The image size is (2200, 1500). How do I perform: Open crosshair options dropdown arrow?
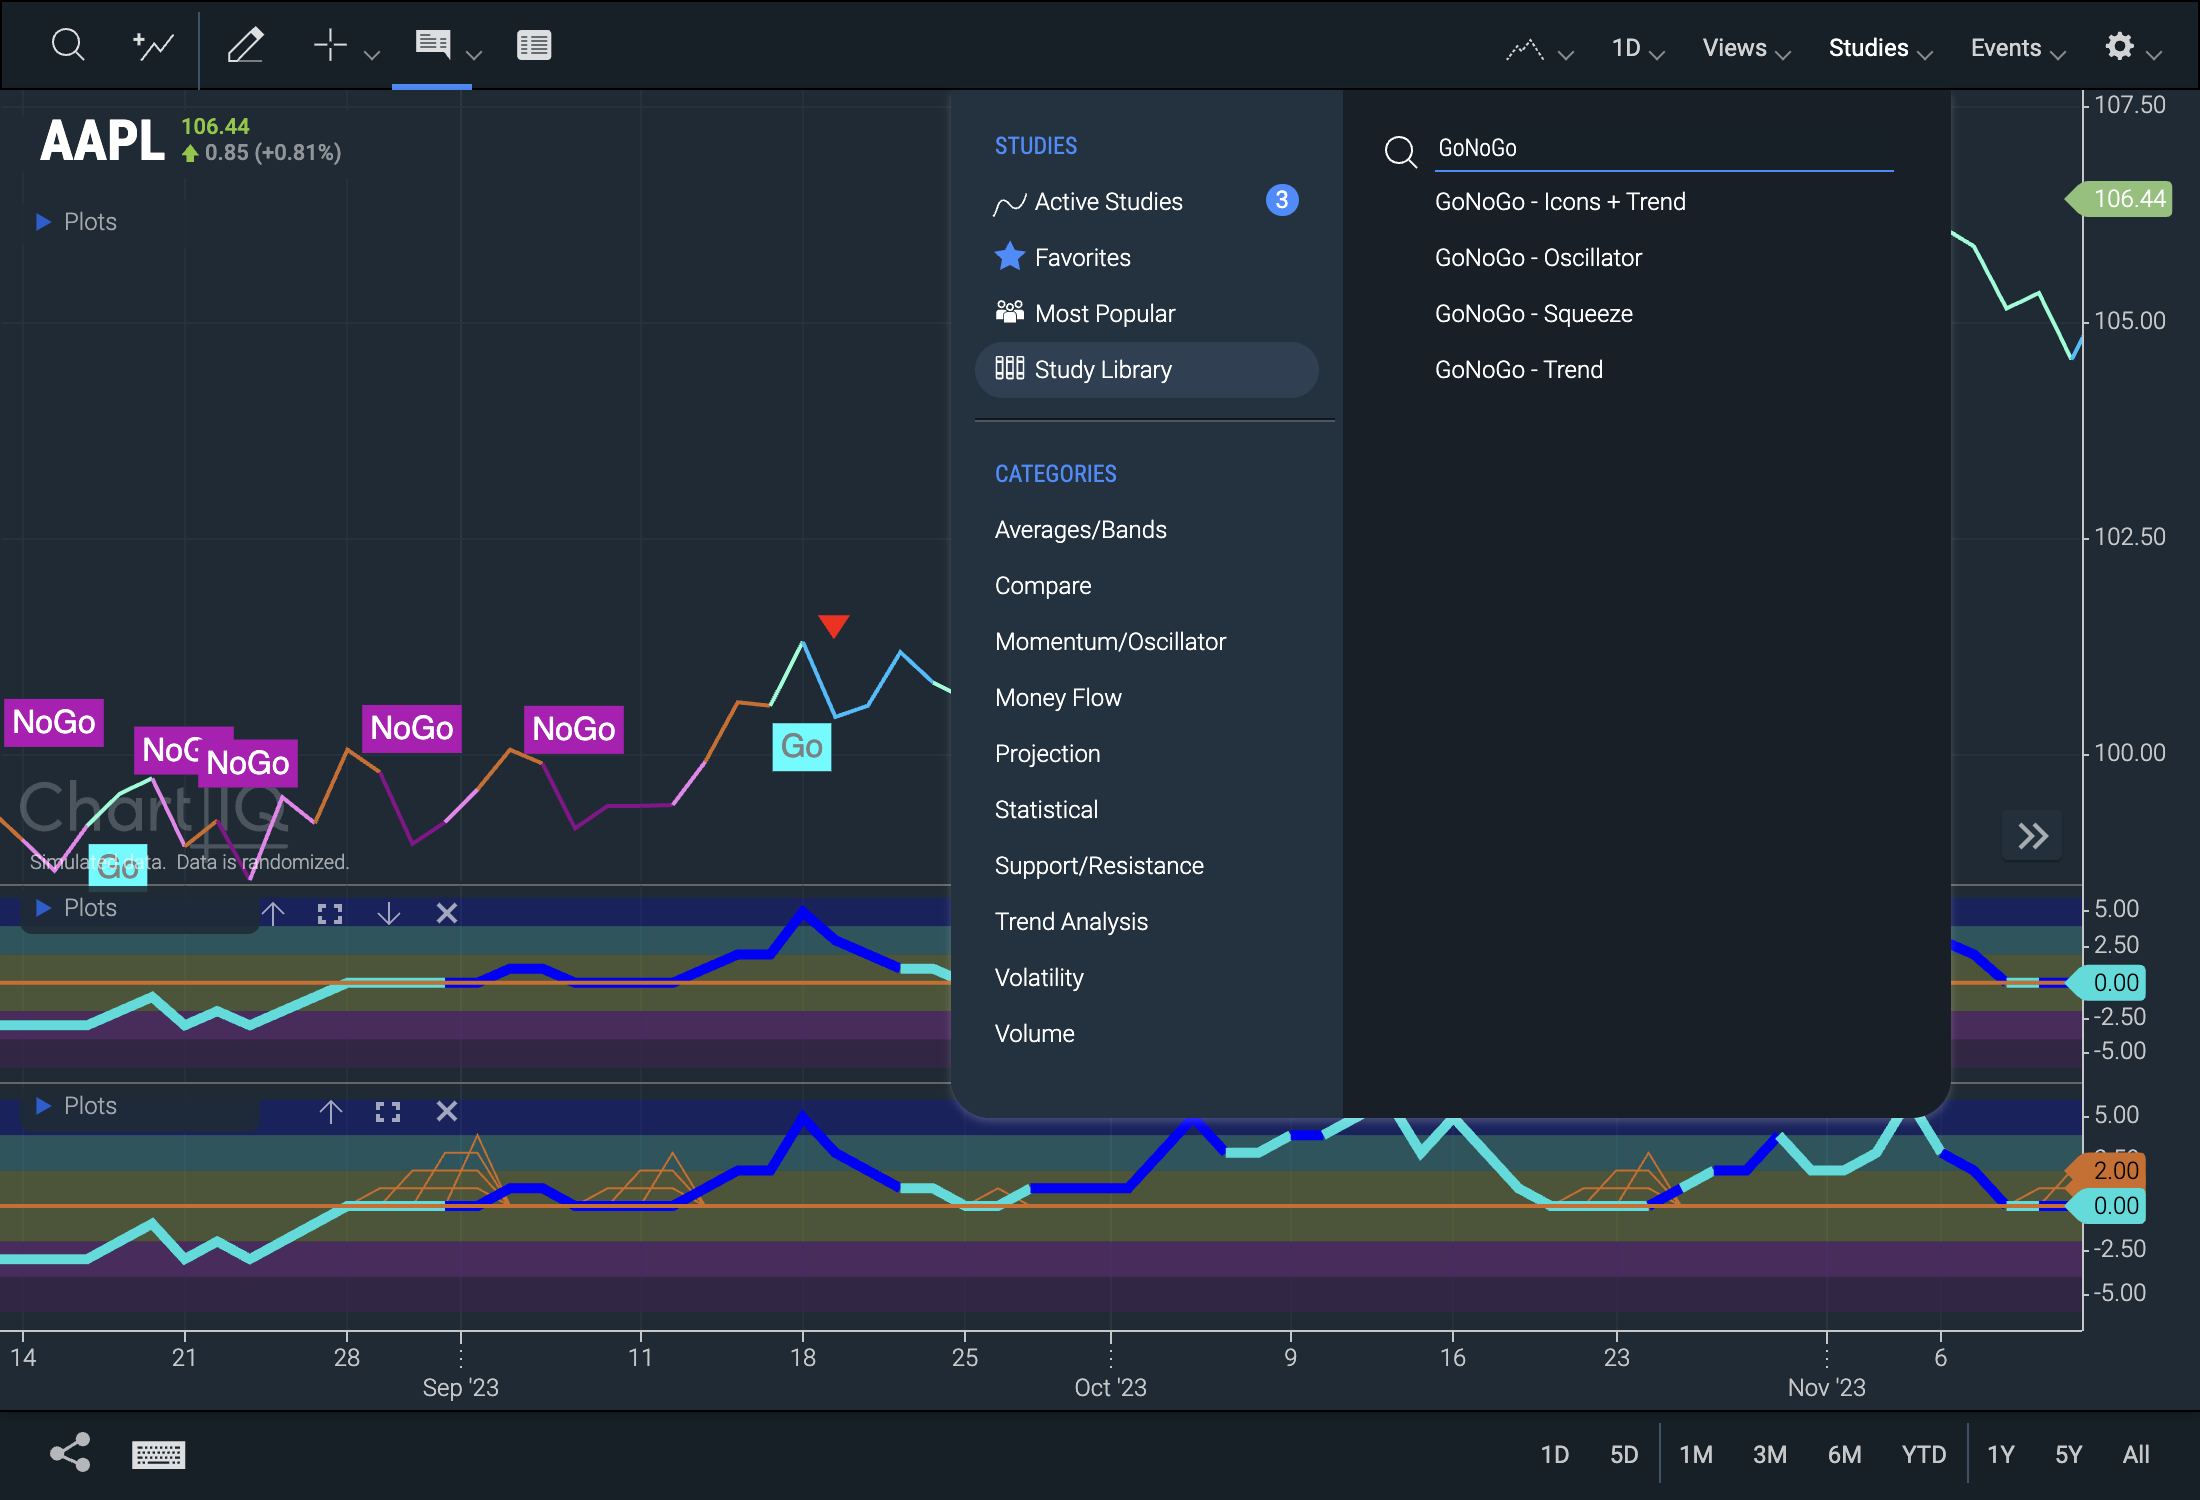tap(372, 55)
